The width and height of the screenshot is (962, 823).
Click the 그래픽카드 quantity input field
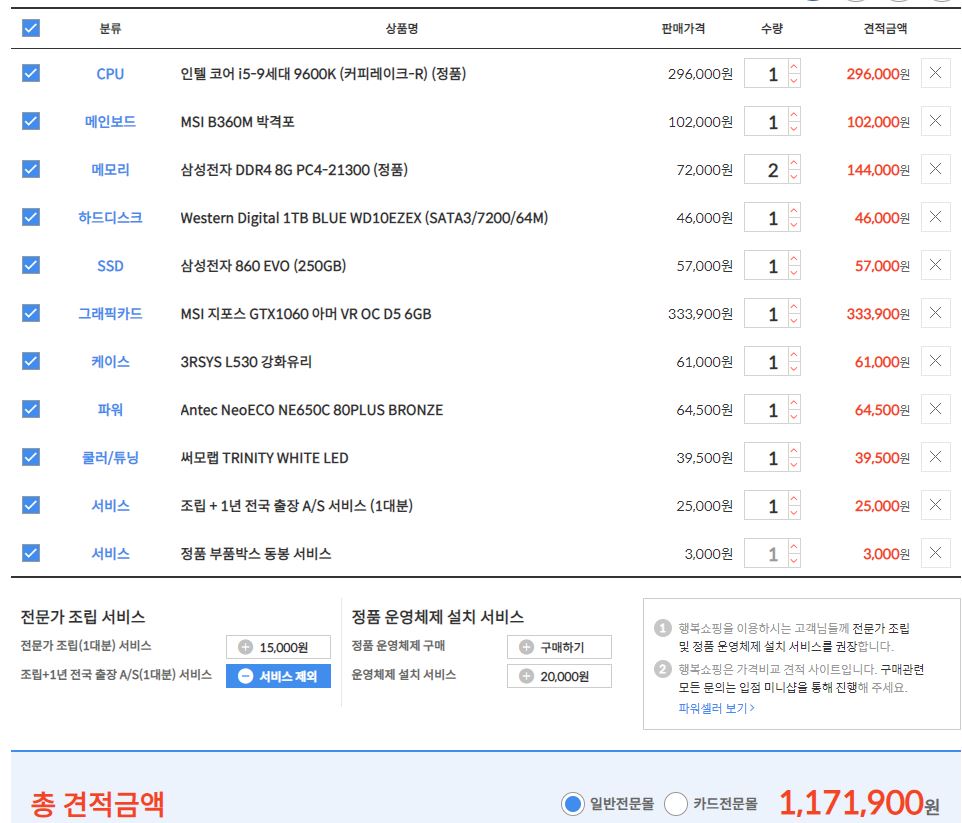tap(766, 314)
